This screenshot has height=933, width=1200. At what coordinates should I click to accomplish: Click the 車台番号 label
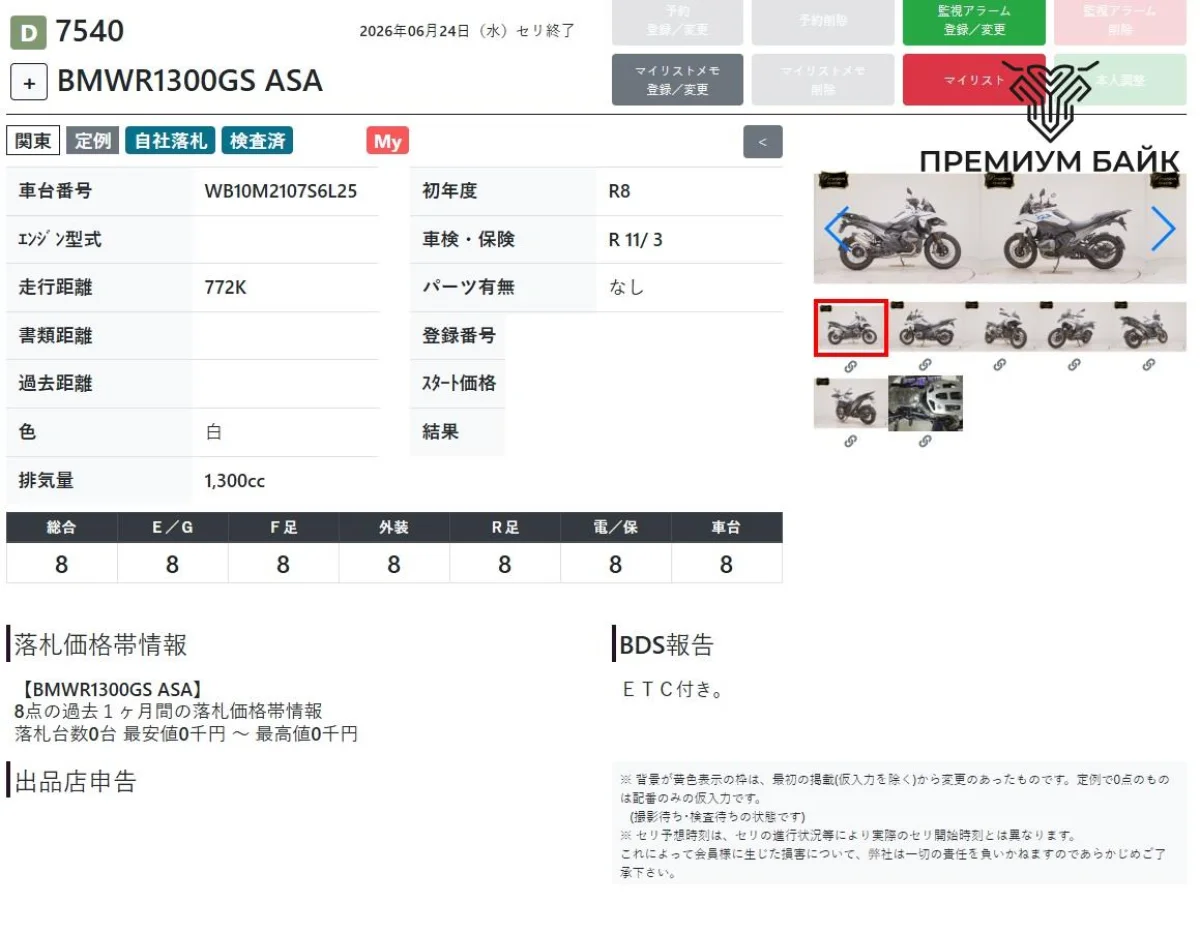click(55, 191)
